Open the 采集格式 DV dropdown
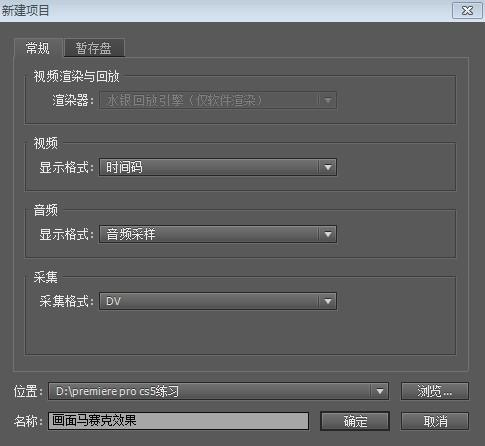This screenshot has width=485, height=446. (x=218, y=301)
